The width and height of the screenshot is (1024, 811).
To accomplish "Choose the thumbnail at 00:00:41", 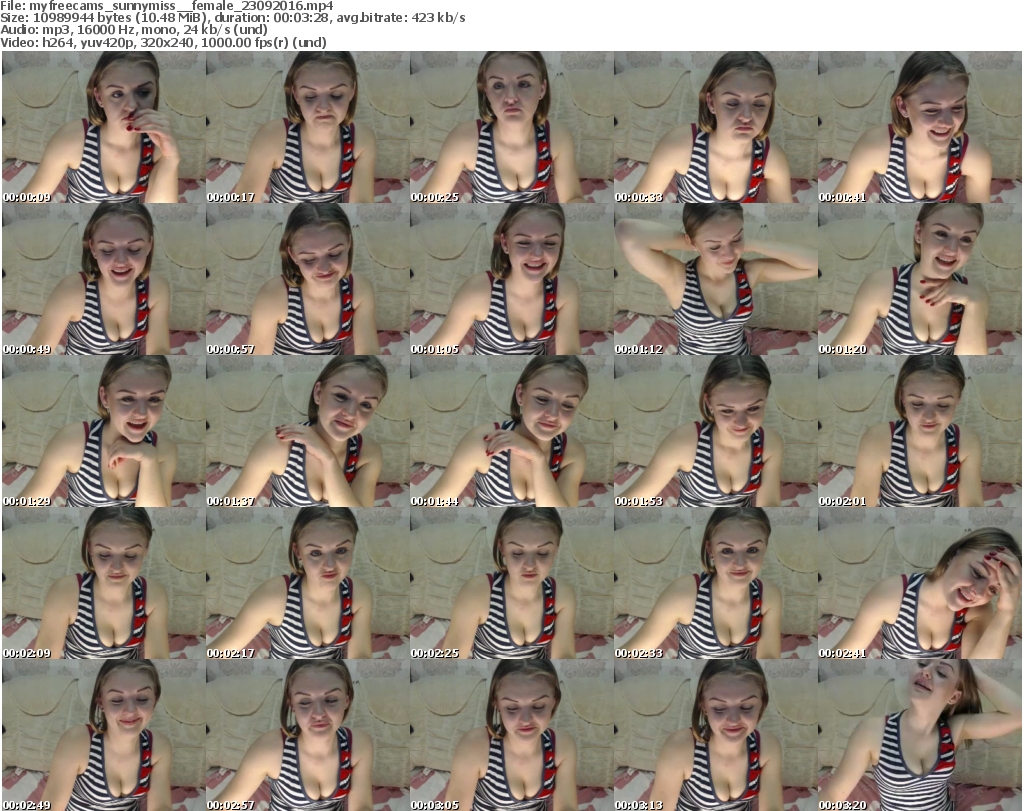I will pos(920,127).
